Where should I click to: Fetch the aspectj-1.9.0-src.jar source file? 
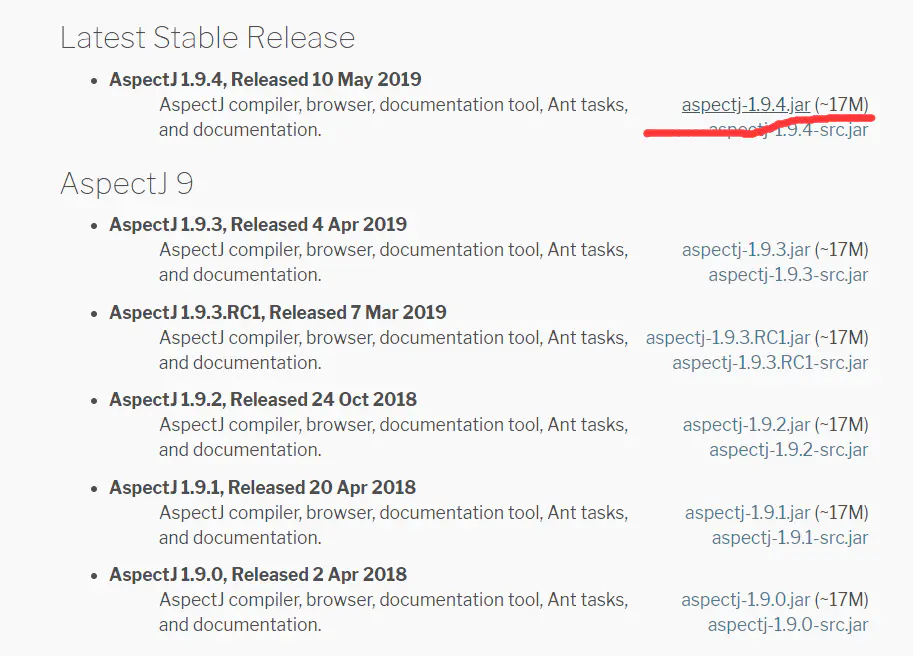pyautogui.click(x=788, y=625)
